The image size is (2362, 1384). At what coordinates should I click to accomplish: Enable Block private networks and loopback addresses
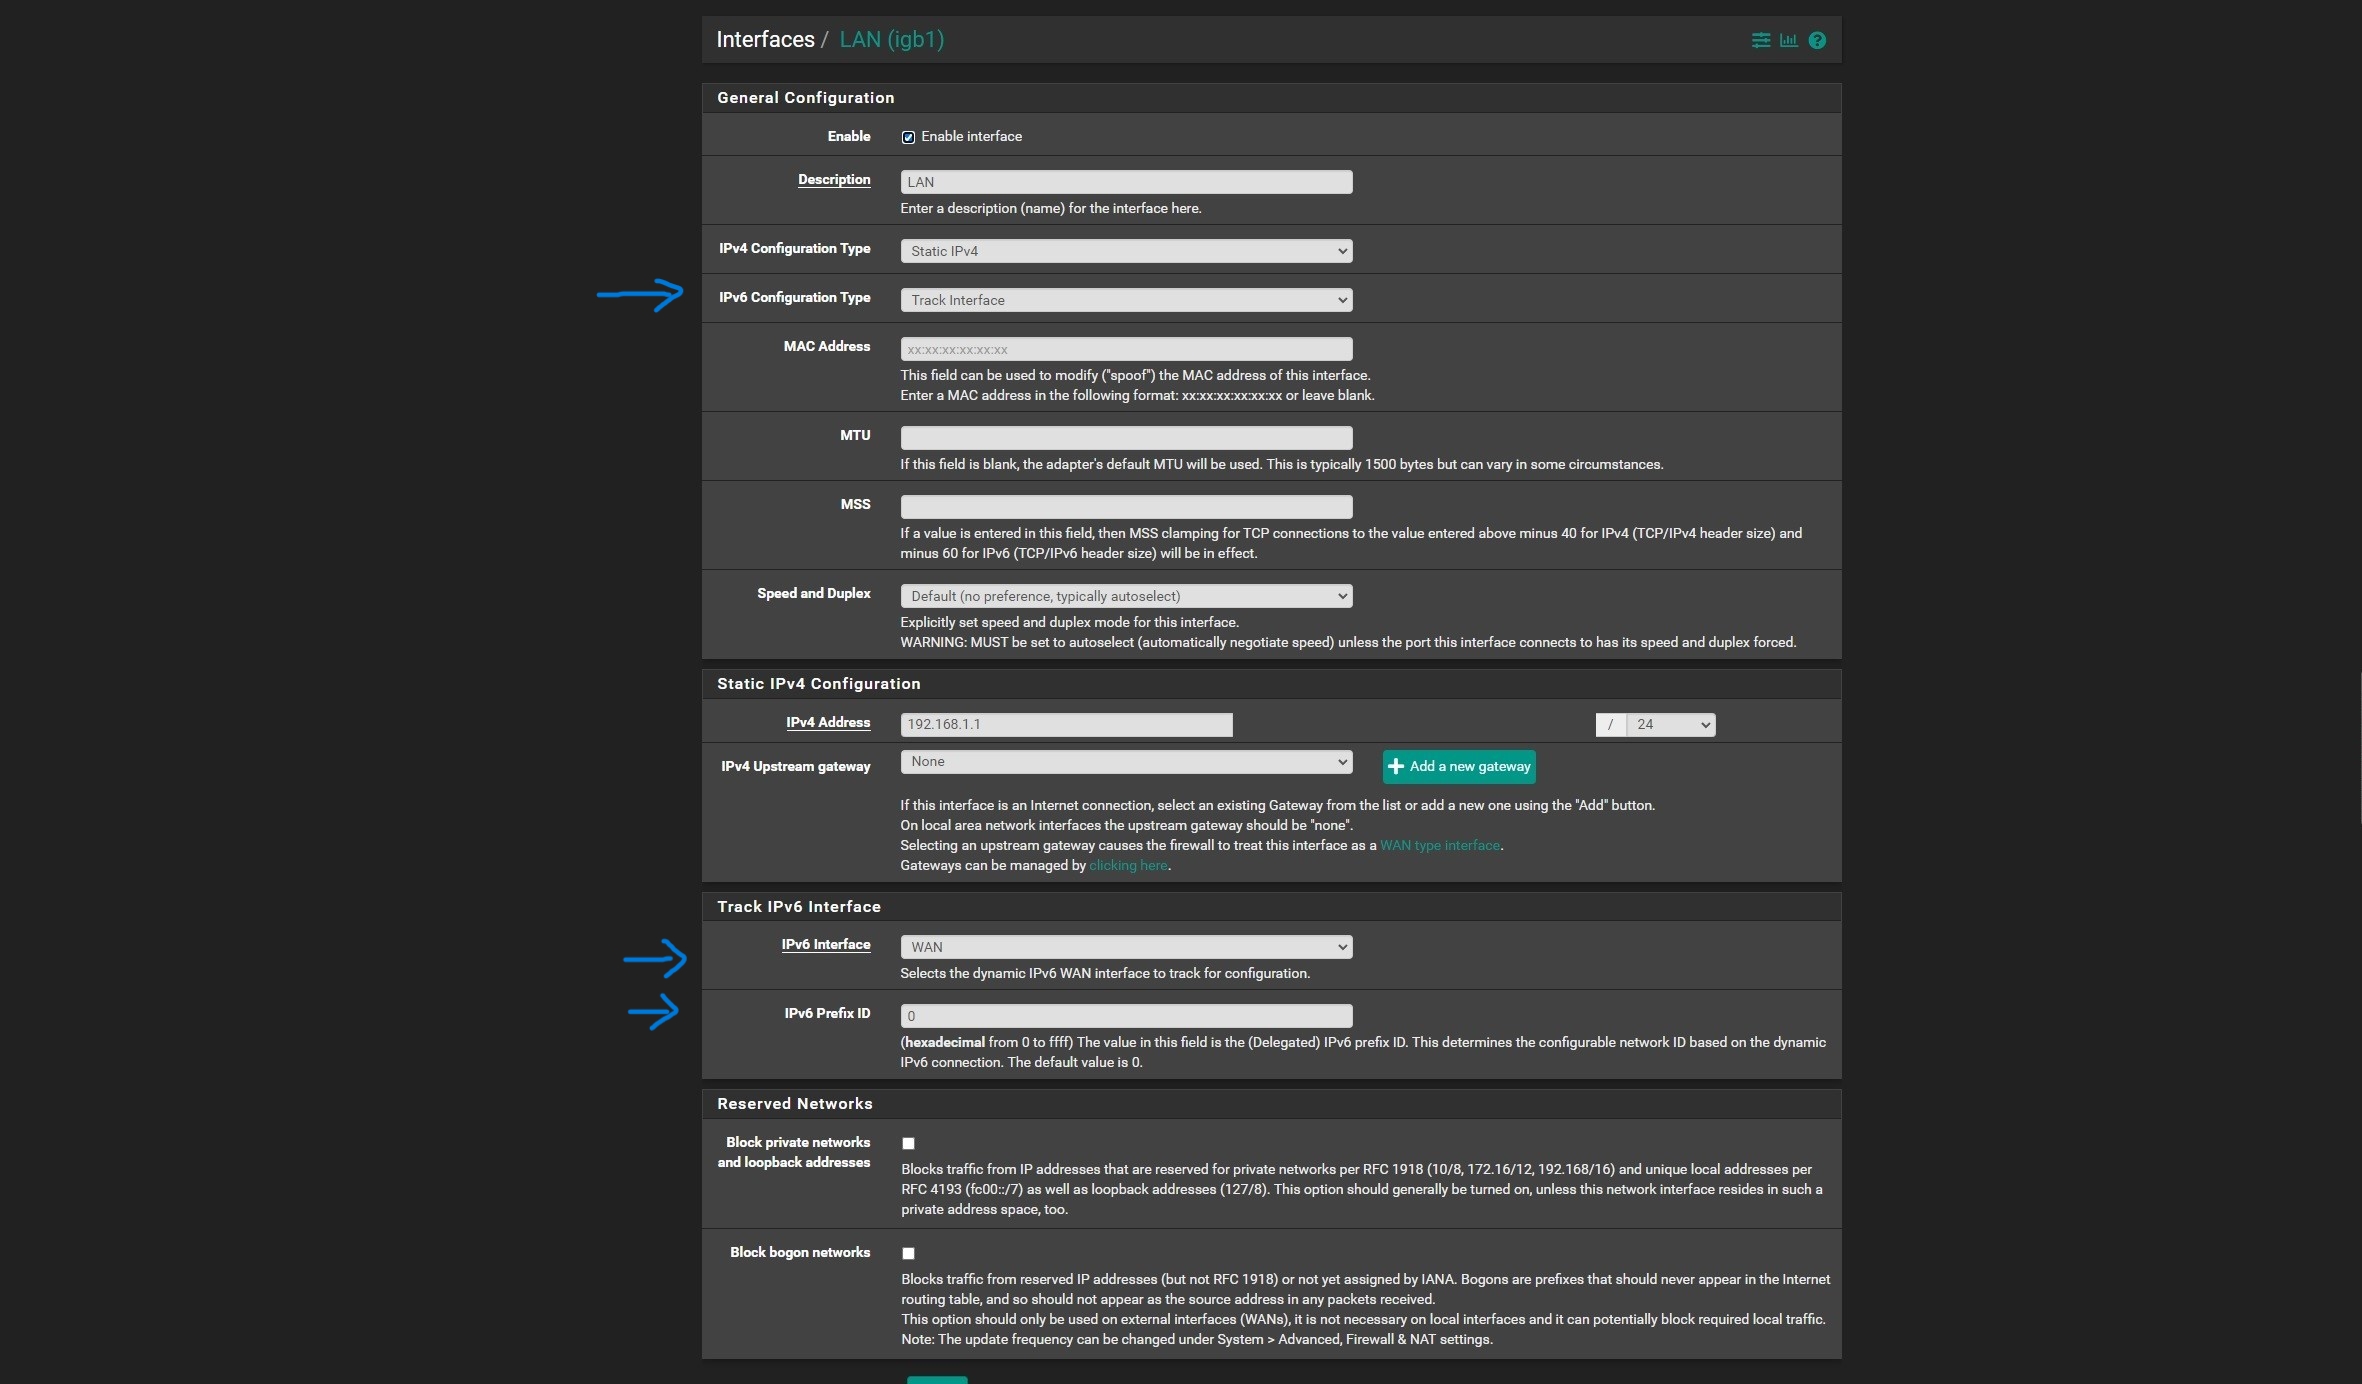(x=908, y=1143)
